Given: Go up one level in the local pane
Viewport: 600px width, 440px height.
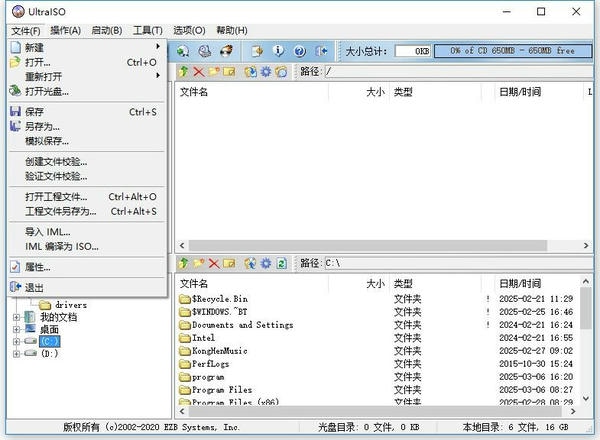Looking at the screenshot, I should click(183, 263).
